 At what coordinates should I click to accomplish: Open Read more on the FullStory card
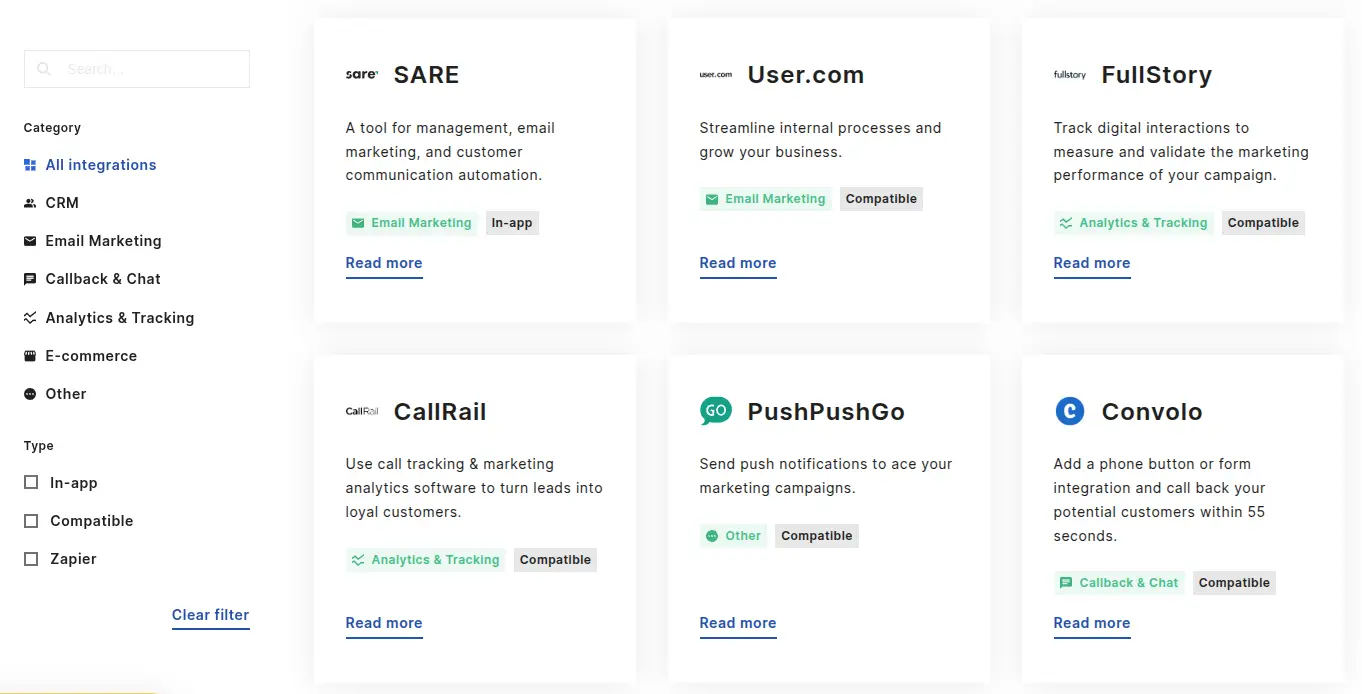pyautogui.click(x=1091, y=263)
